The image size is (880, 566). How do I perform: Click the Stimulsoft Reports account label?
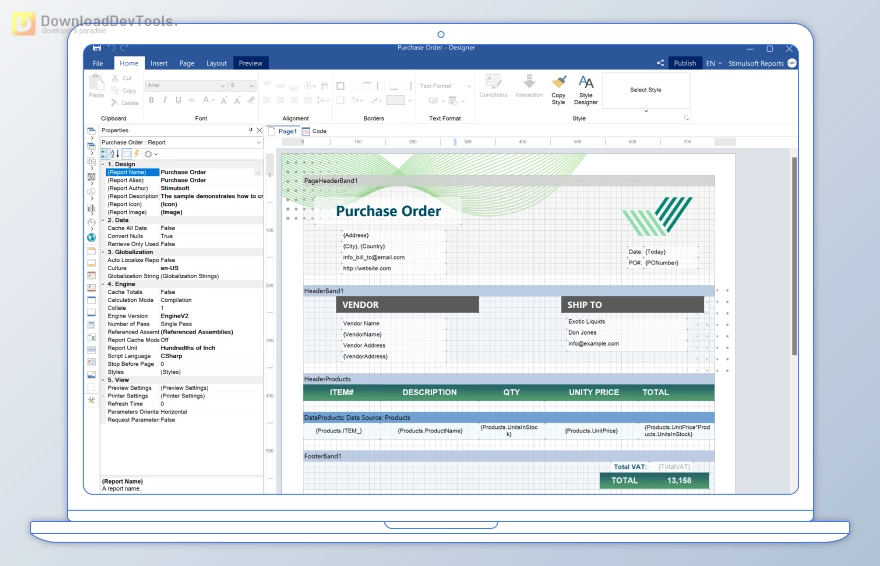click(756, 63)
